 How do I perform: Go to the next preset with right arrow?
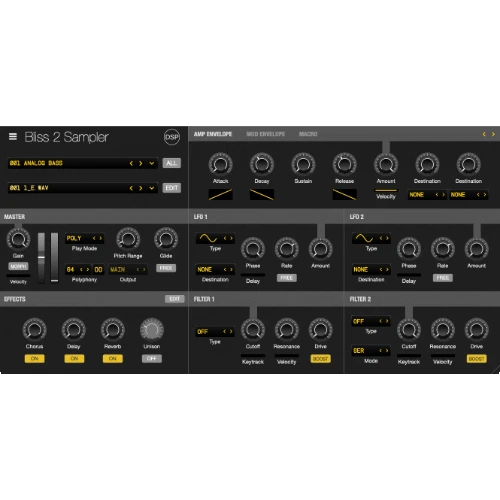click(141, 163)
